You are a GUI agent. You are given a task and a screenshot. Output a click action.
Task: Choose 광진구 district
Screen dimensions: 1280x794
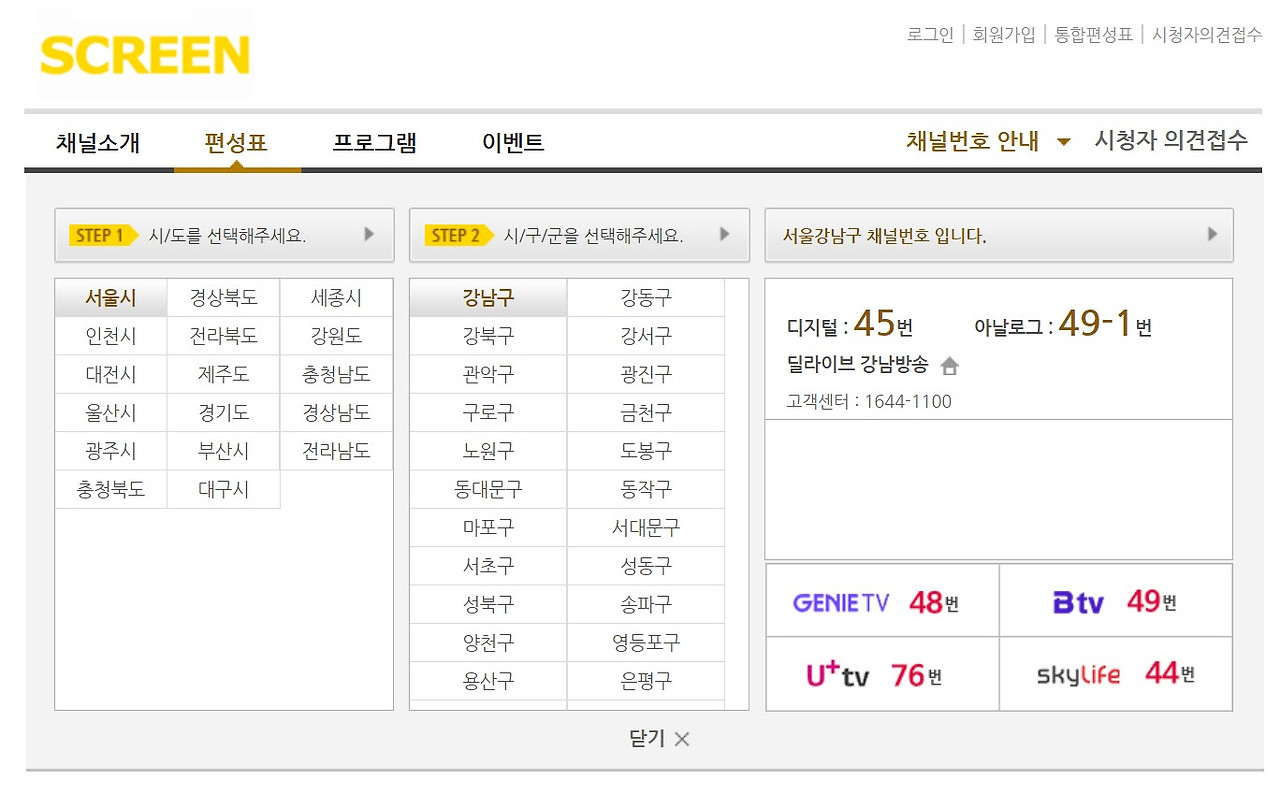point(646,375)
